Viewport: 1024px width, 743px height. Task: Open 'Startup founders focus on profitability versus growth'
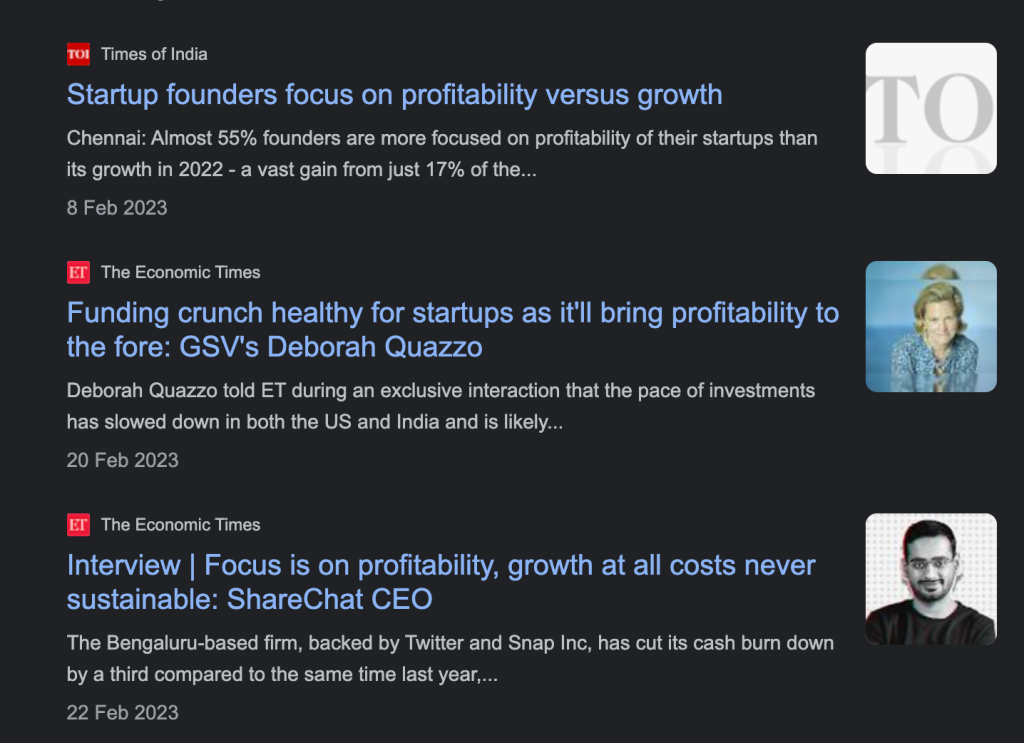coord(394,95)
